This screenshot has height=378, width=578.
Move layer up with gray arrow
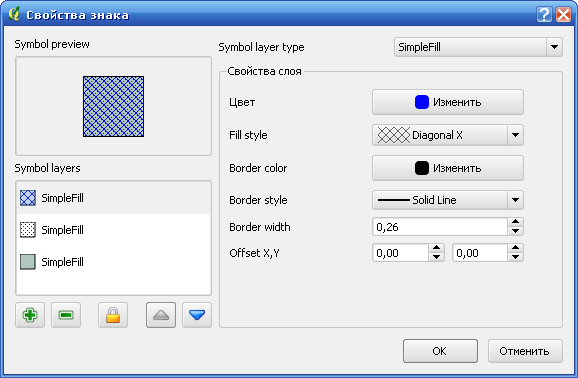[161, 315]
